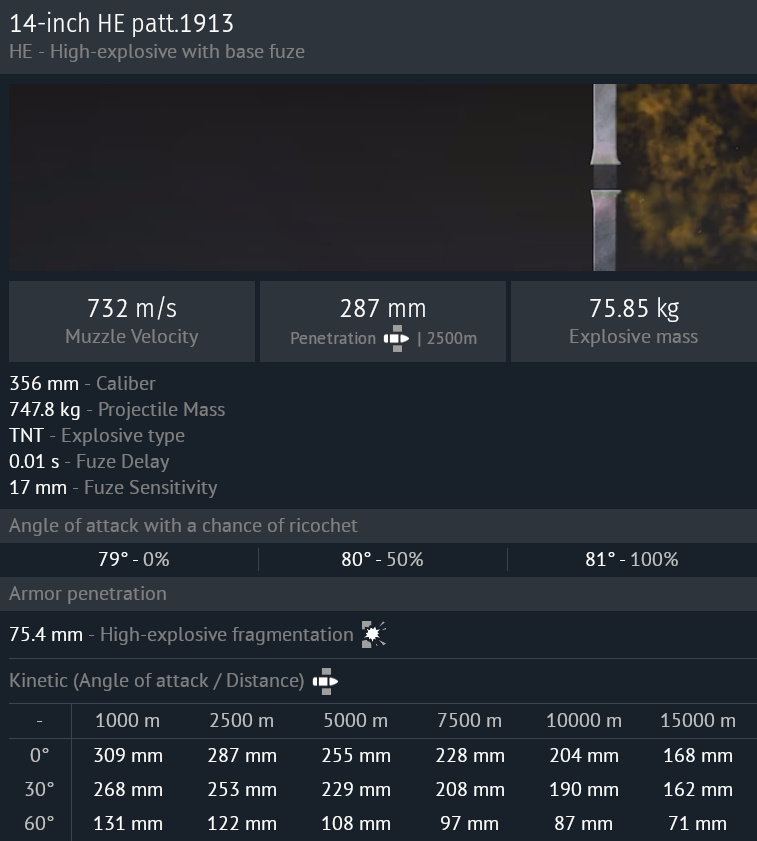Select the 80° - 50% ricochet cell
This screenshot has width=757, height=841.
[382, 559]
